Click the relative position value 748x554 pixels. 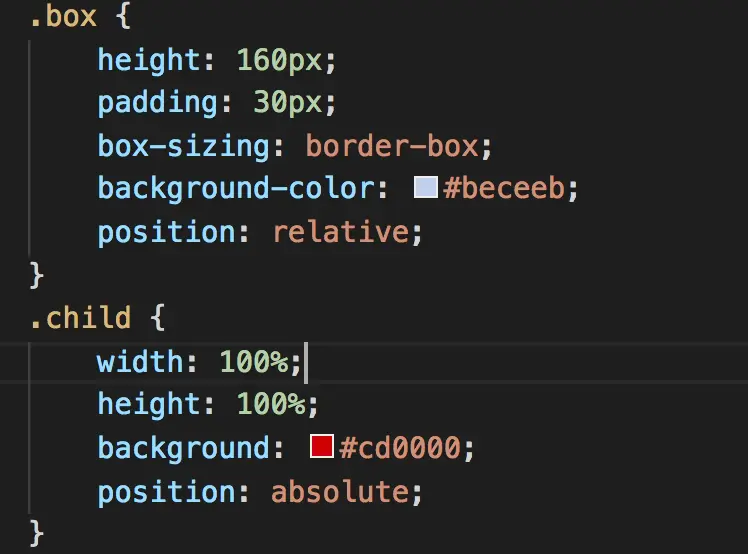(340, 232)
